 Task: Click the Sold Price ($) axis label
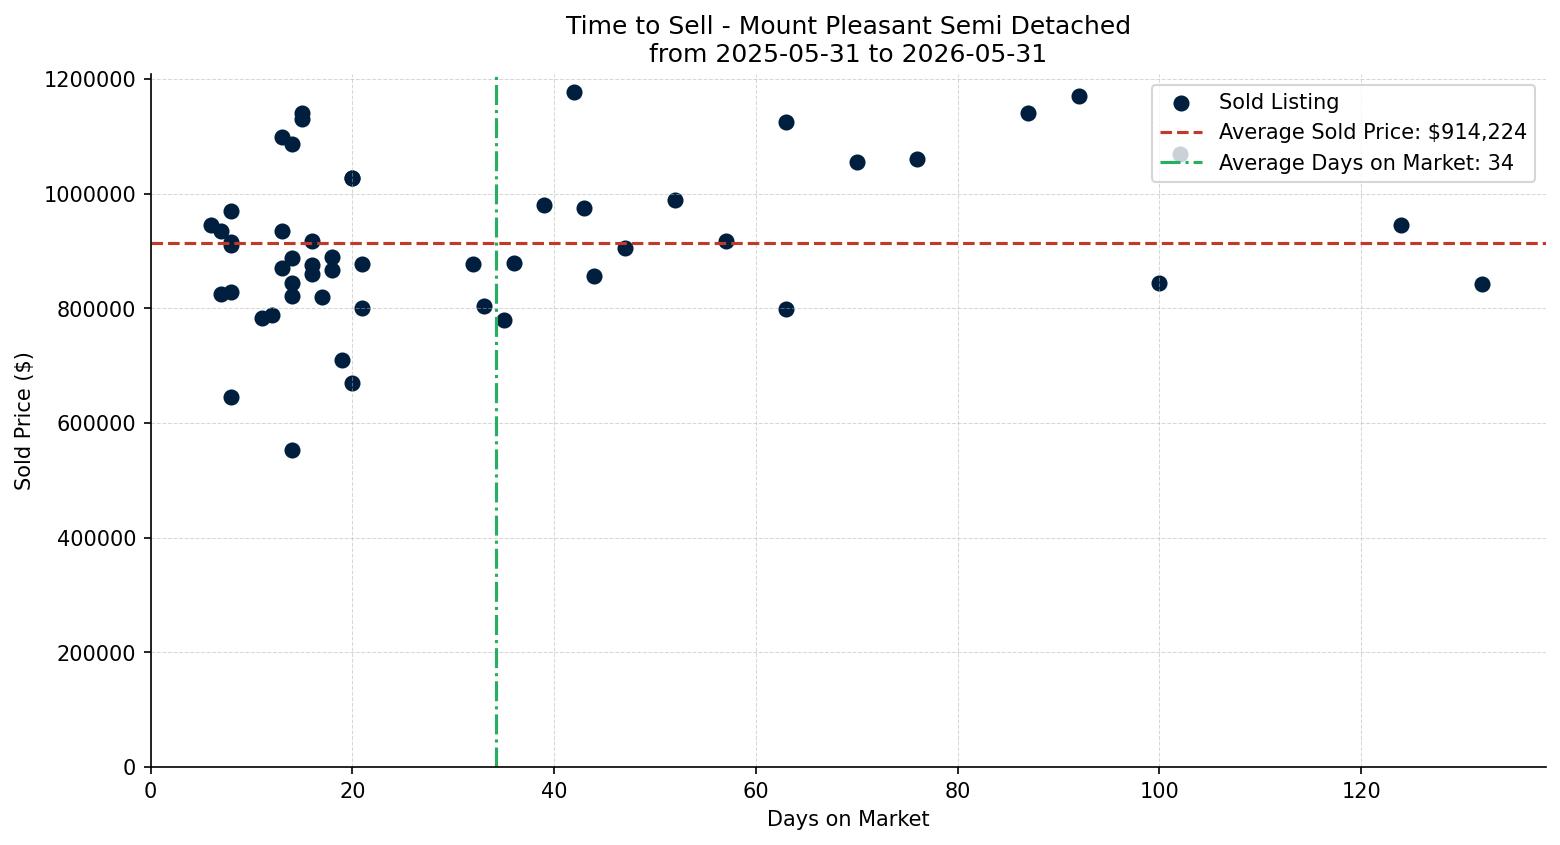[24, 421]
